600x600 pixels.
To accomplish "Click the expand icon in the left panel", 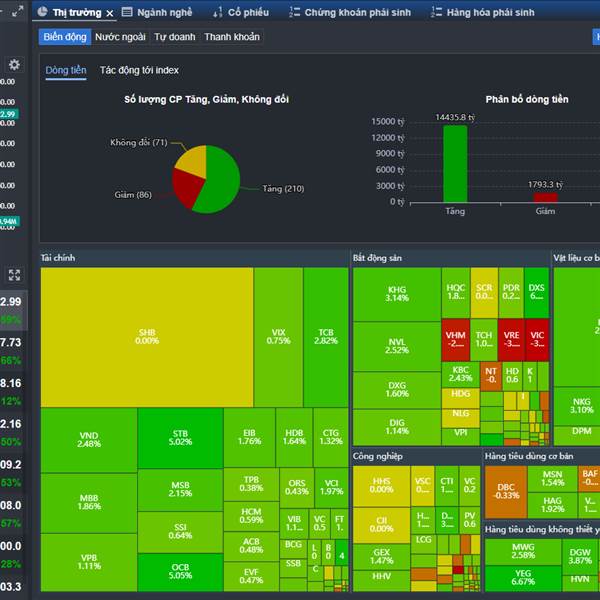I will (x=14, y=275).
